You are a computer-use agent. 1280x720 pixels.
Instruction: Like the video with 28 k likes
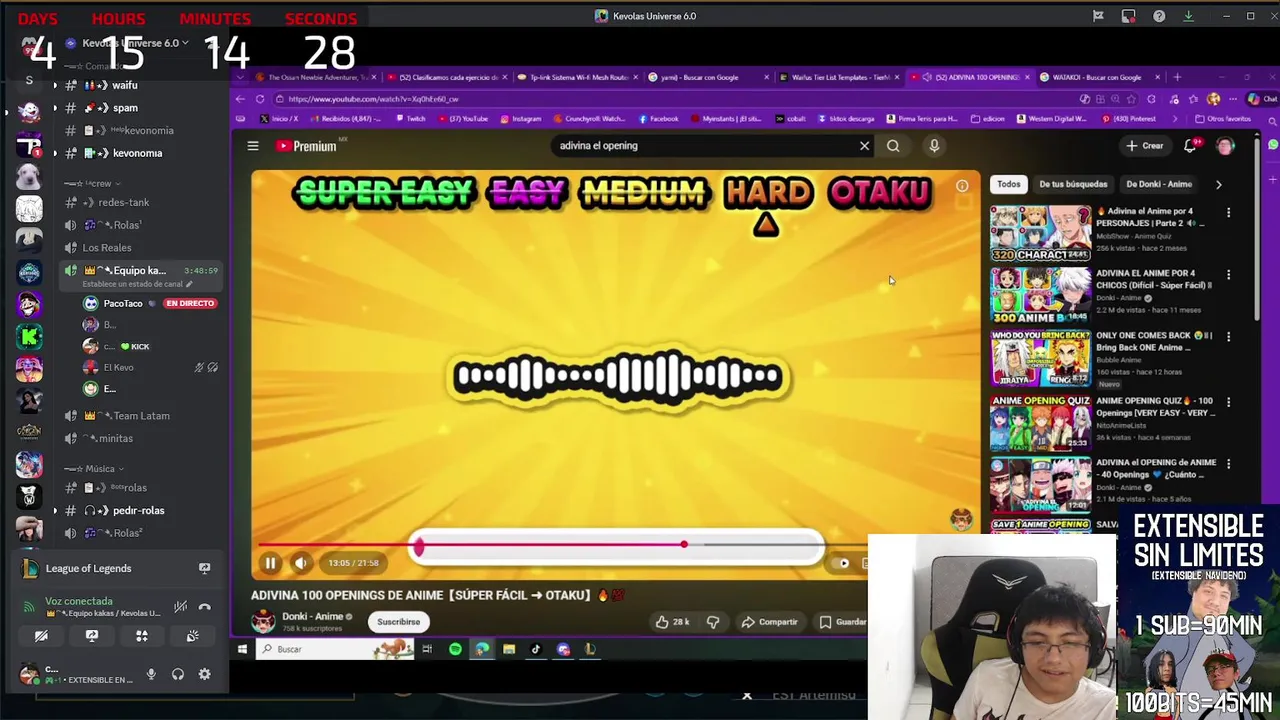[672, 622]
